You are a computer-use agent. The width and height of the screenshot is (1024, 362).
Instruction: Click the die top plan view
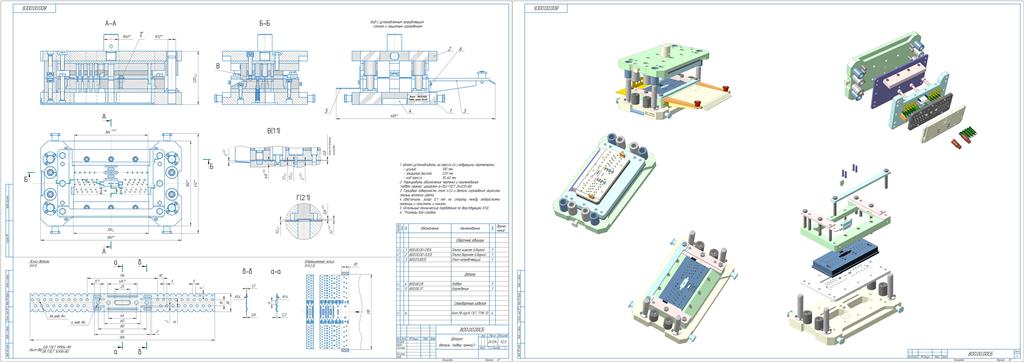point(110,183)
